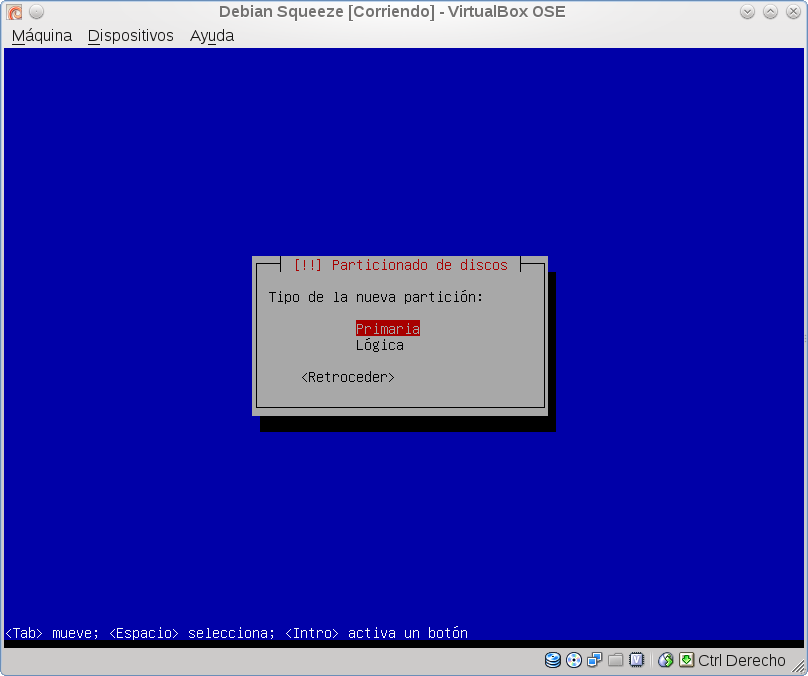This screenshot has width=808, height=676.
Task: Open the Ayuda menu
Action: 212,36
